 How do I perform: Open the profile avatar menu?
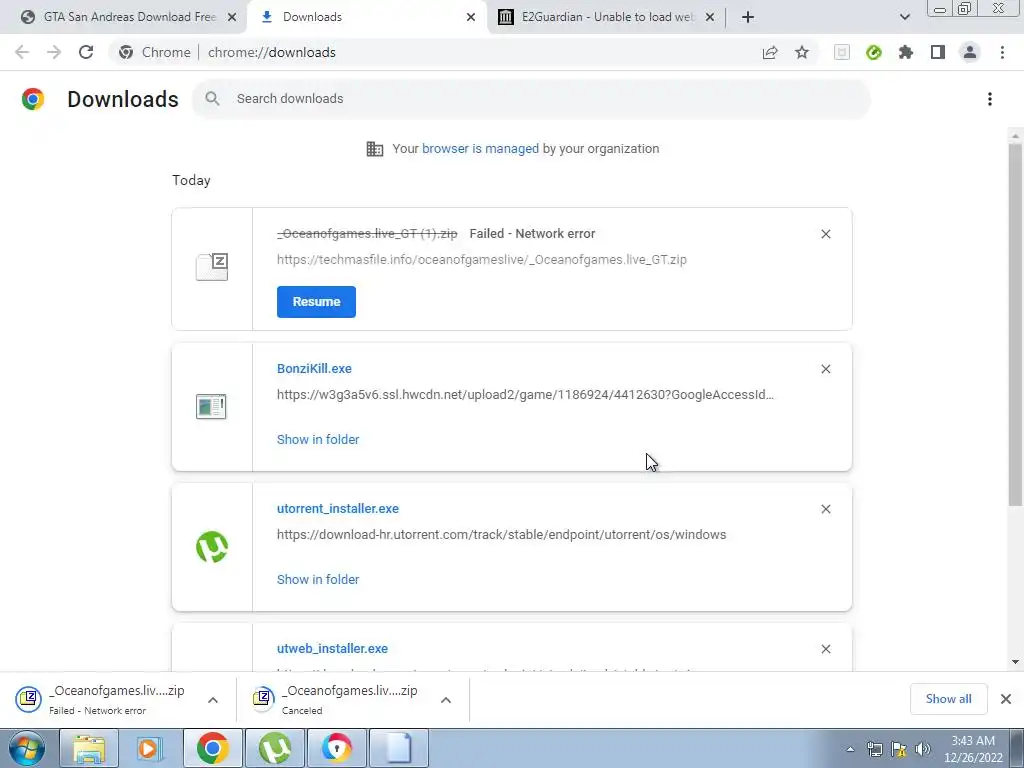970,52
